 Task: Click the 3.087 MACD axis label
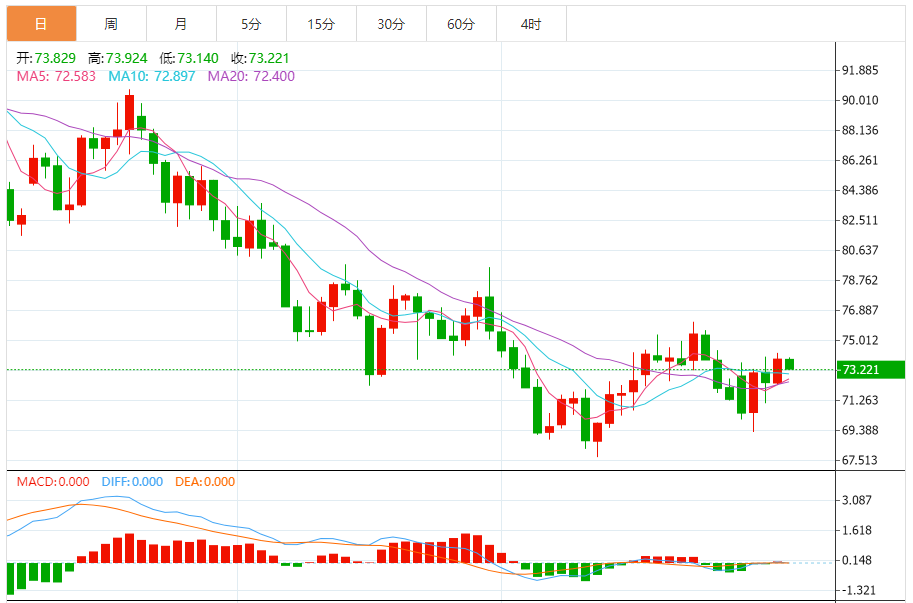857,500
